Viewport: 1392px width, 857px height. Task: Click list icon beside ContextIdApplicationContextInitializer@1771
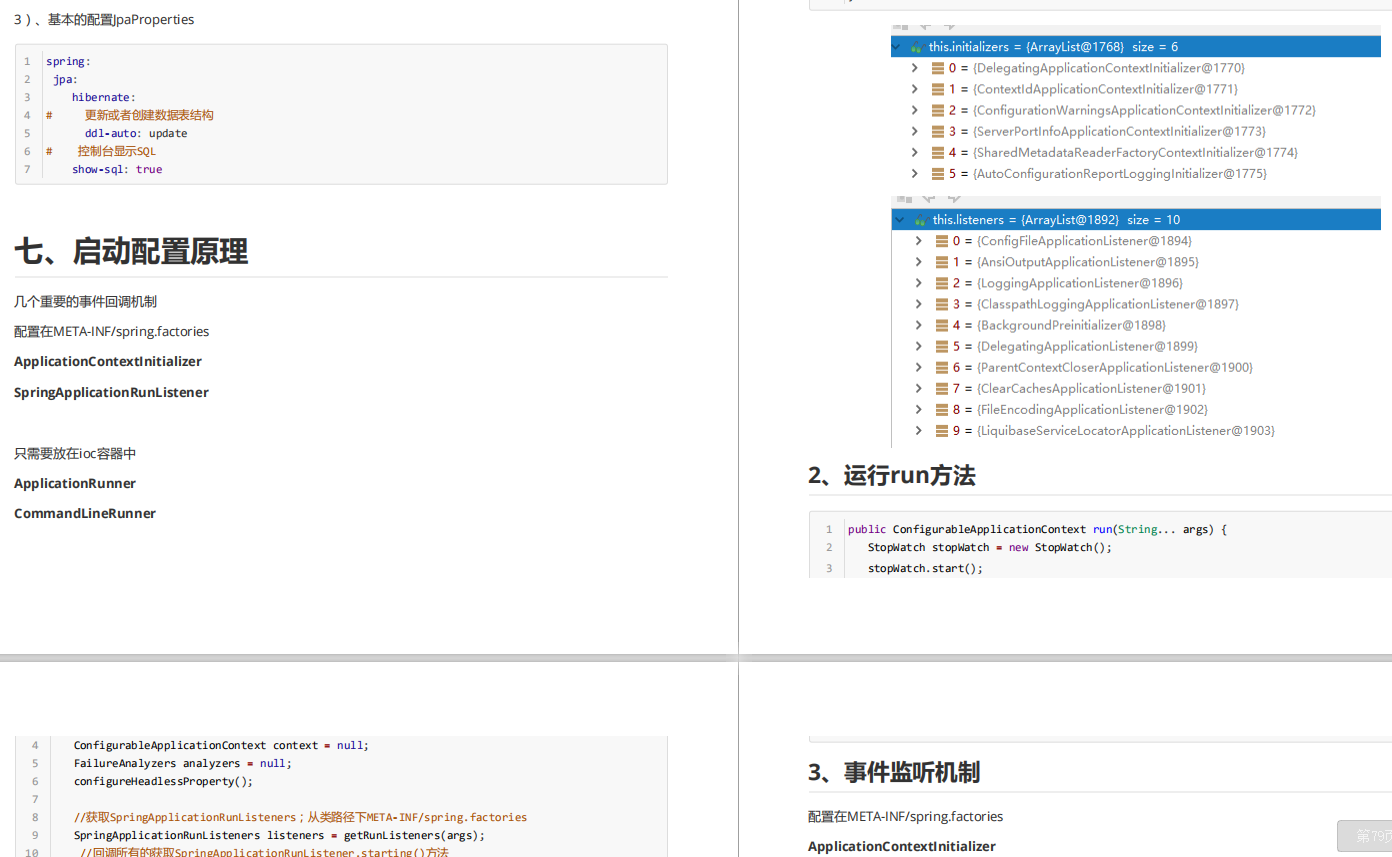(x=938, y=89)
